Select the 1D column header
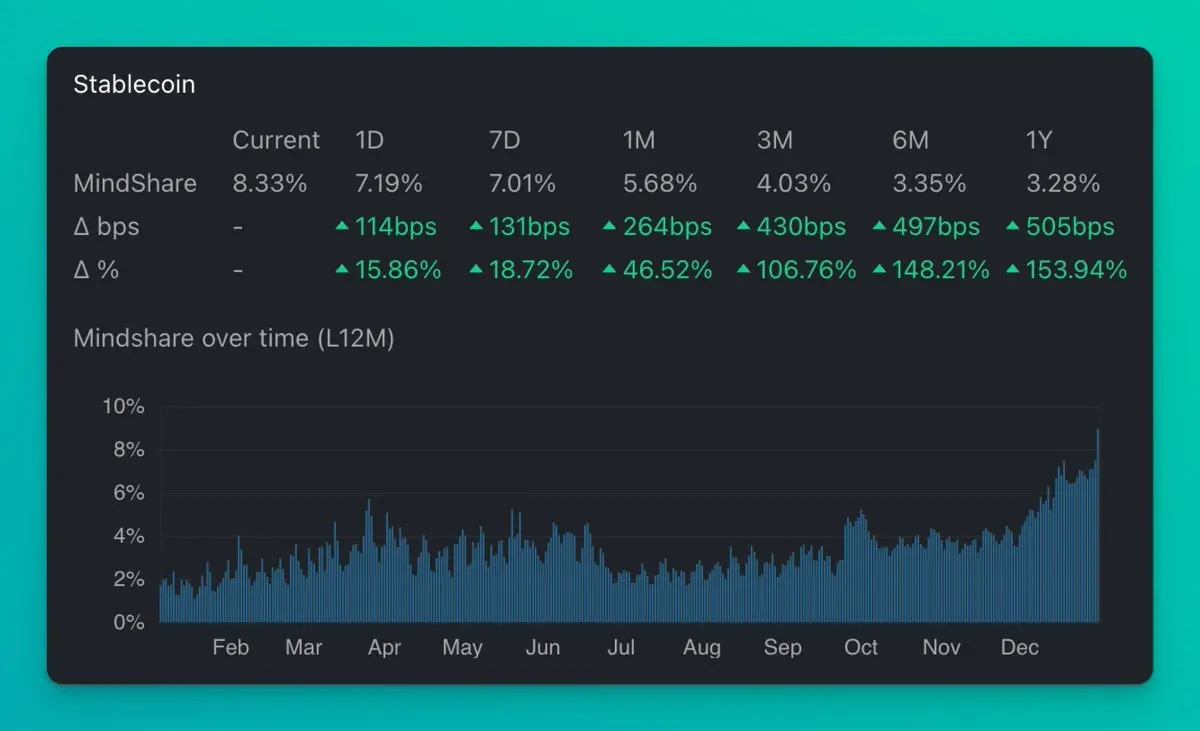The image size is (1200, 731). click(x=370, y=140)
